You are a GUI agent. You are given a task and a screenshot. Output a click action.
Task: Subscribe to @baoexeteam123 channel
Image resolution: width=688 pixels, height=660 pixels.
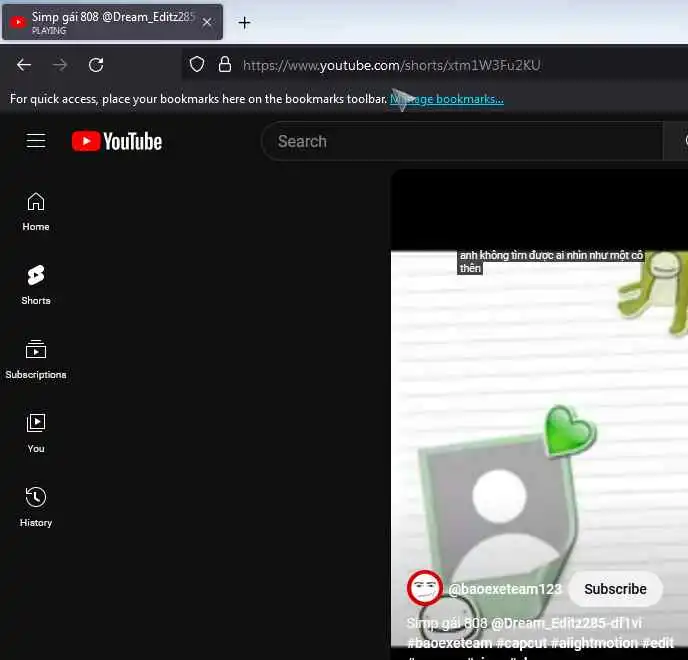pos(615,589)
